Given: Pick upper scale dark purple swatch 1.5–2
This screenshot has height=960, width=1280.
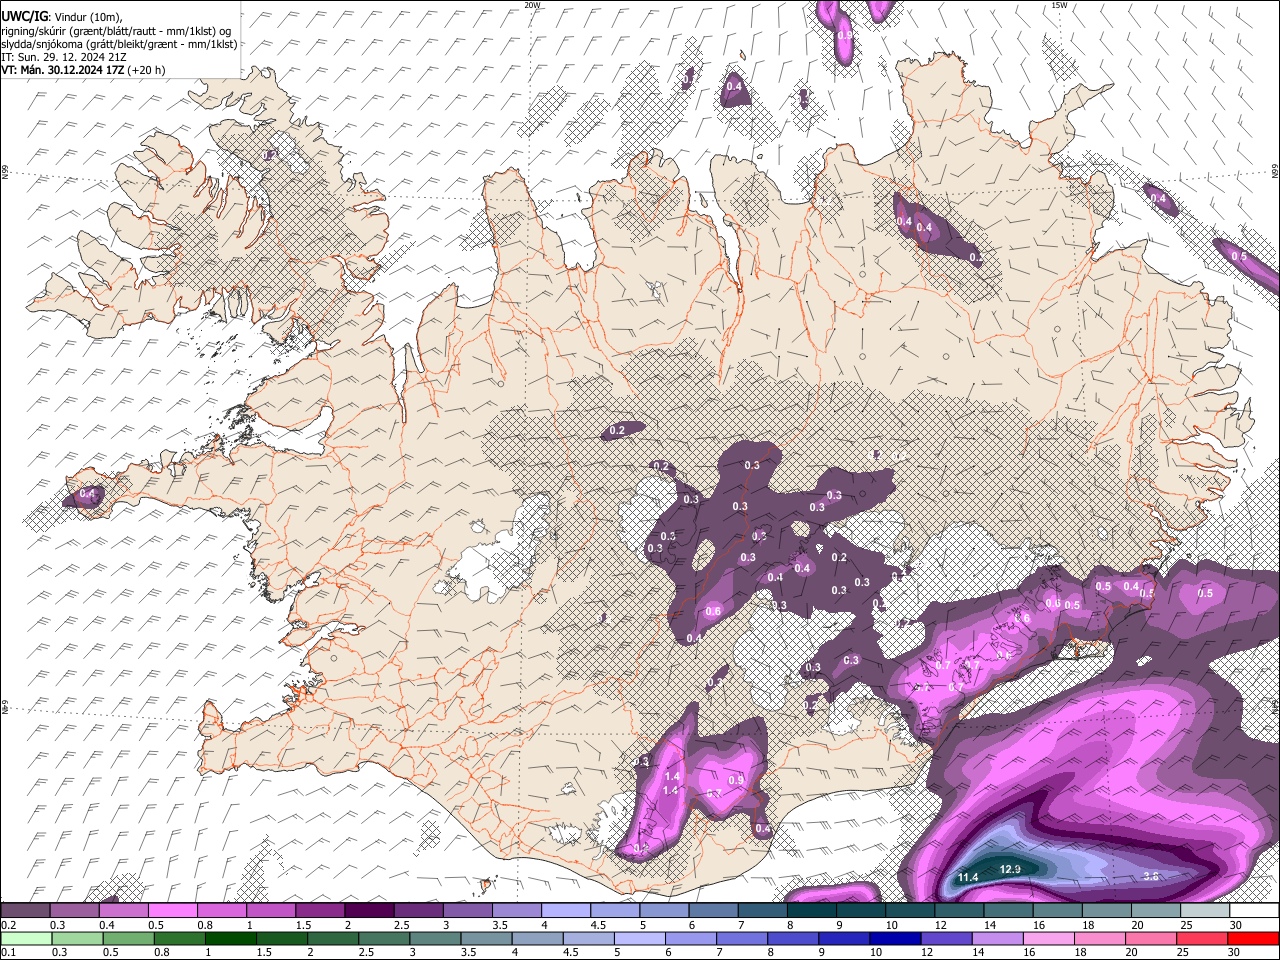Looking at the screenshot, I should coord(319,911).
